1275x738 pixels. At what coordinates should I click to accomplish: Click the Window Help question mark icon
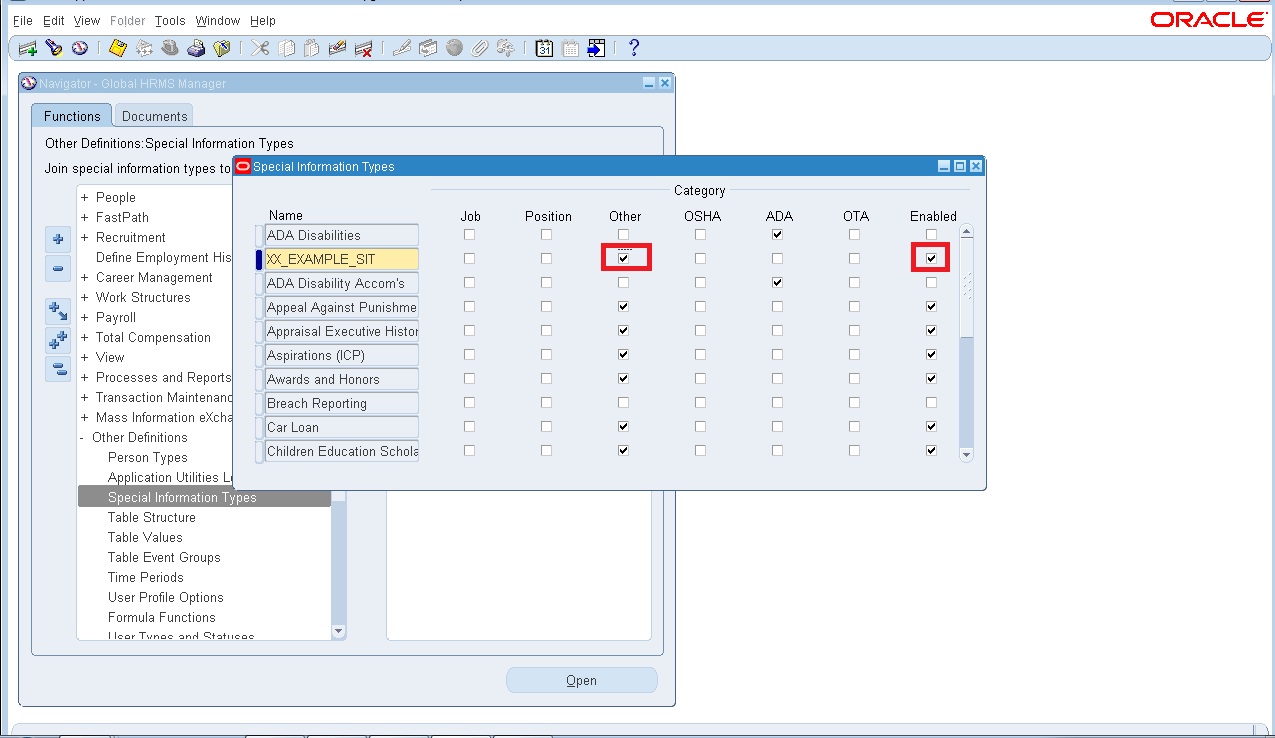pyautogui.click(x=633, y=47)
